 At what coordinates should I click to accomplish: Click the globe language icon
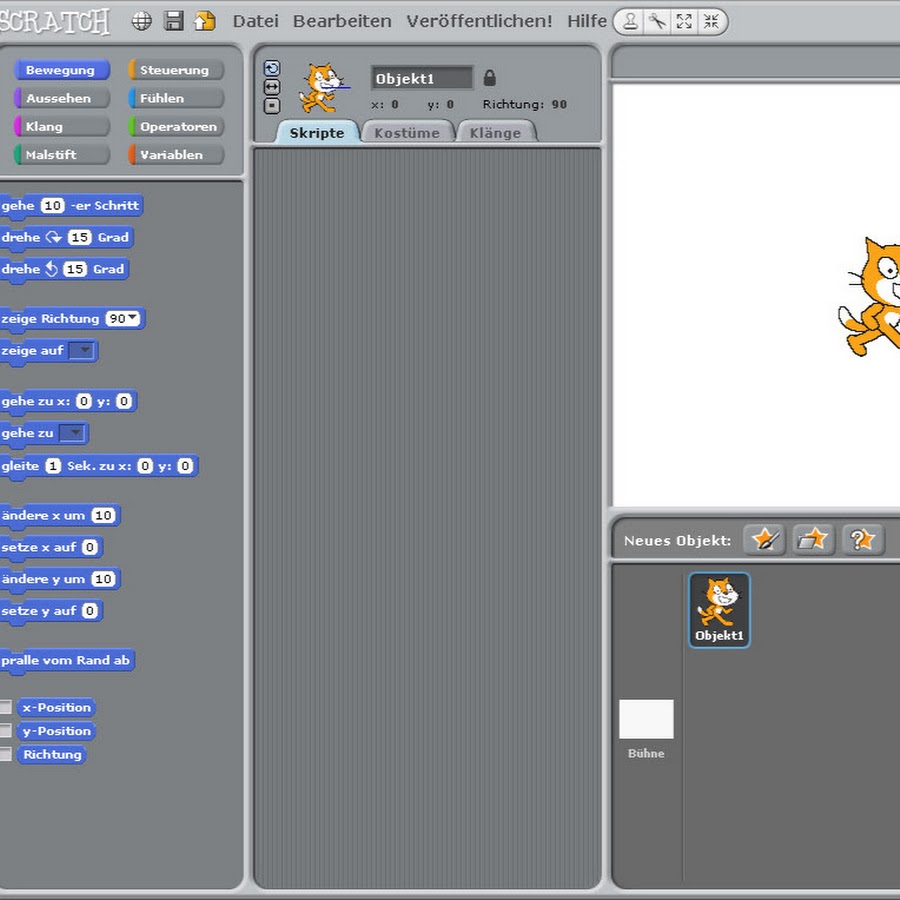pos(142,21)
